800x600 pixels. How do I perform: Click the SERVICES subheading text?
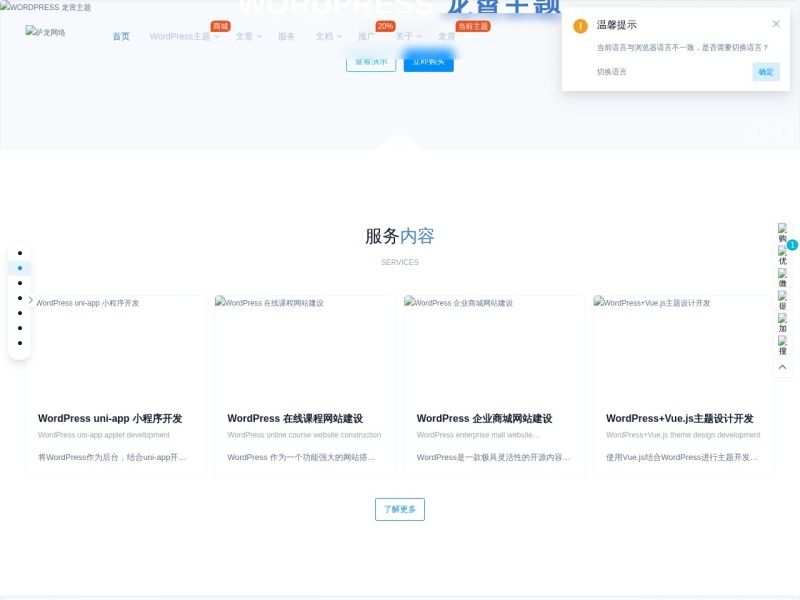(399, 262)
